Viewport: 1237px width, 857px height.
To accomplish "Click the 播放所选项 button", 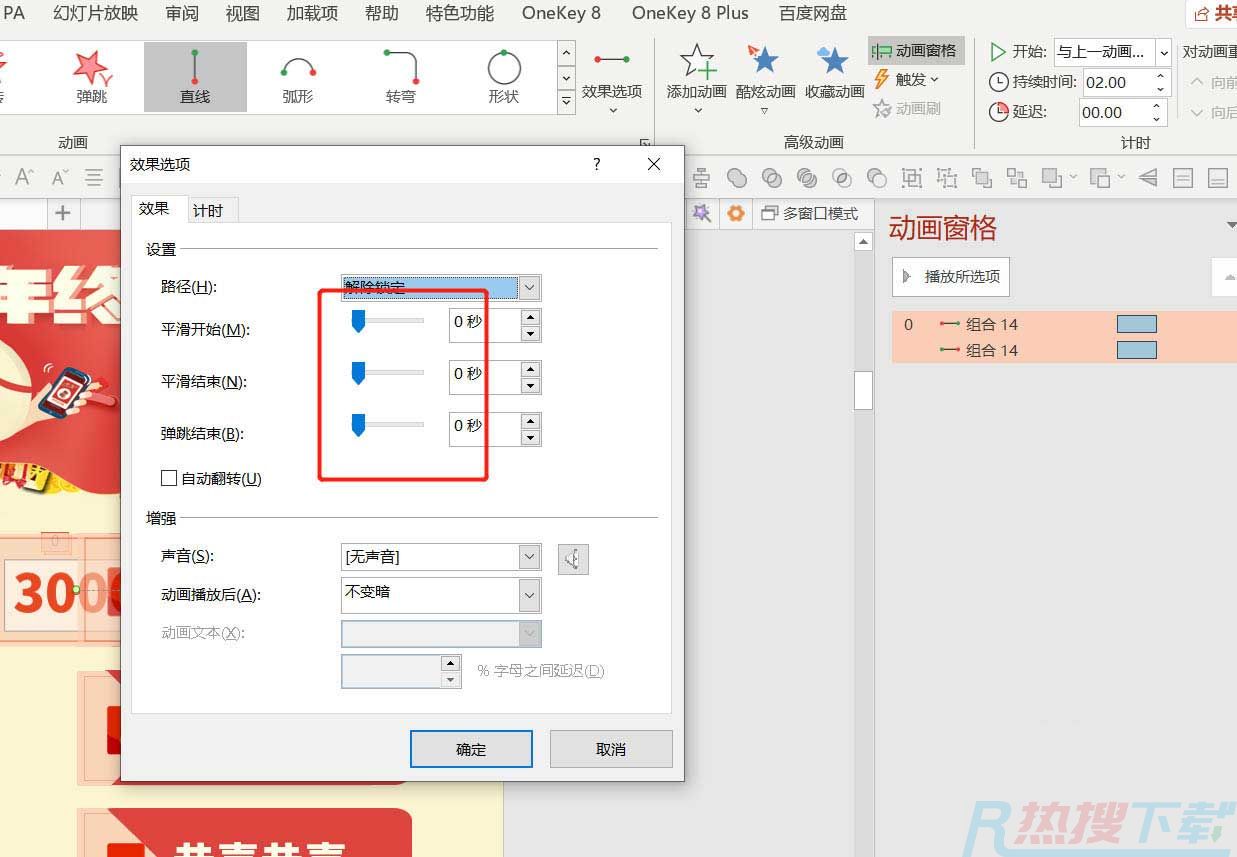I will [950, 277].
